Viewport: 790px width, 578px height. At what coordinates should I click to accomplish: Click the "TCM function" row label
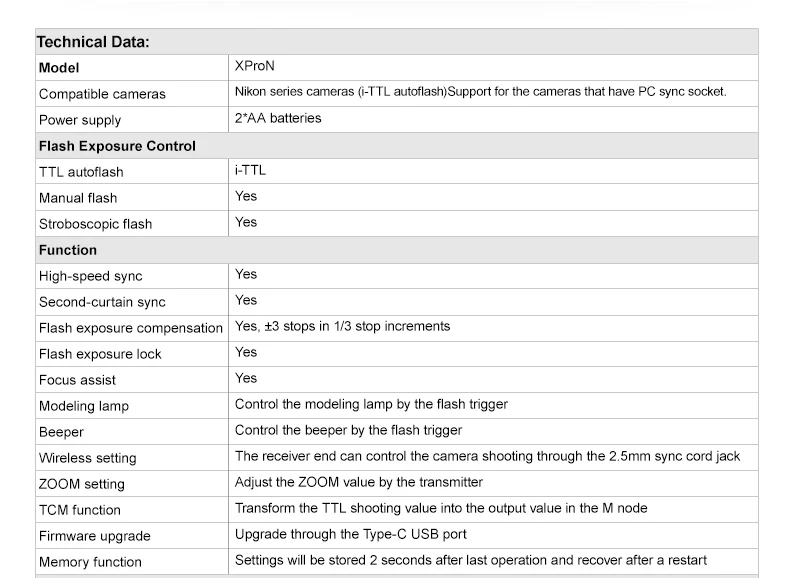click(80, 510)
